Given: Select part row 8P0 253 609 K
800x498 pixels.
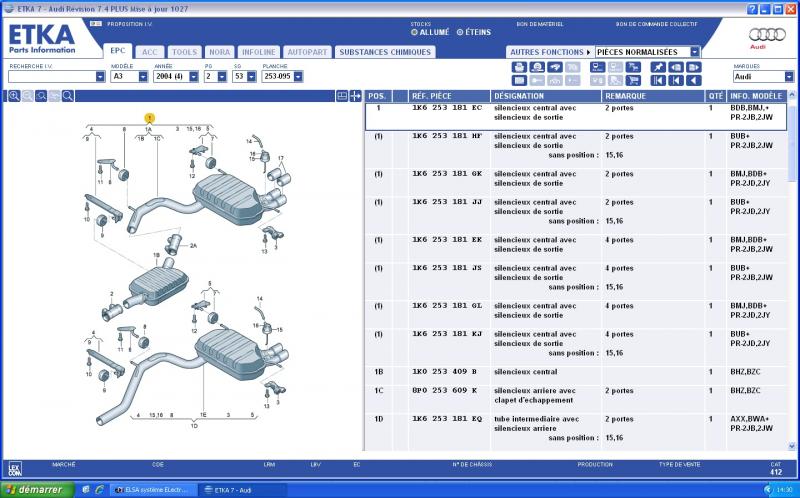Looking at the screenshot, I should [x=576, y=399].
